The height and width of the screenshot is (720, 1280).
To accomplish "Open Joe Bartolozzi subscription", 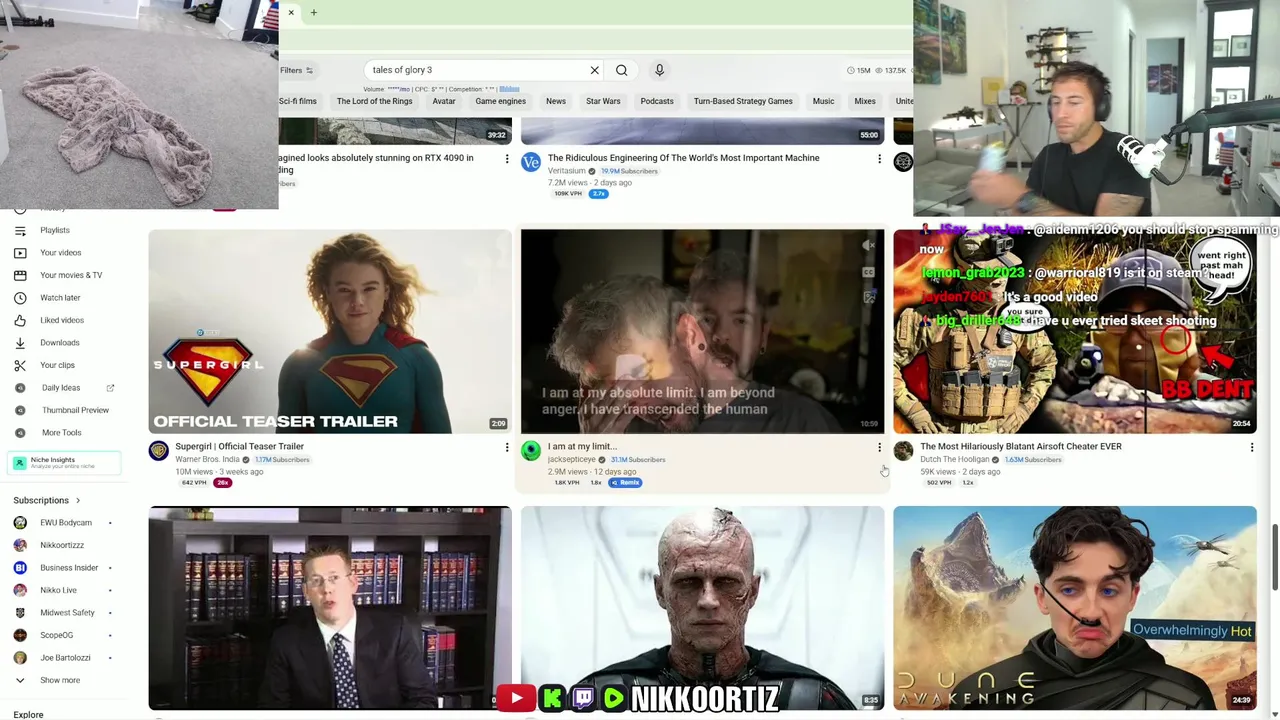I will (65, 658).
